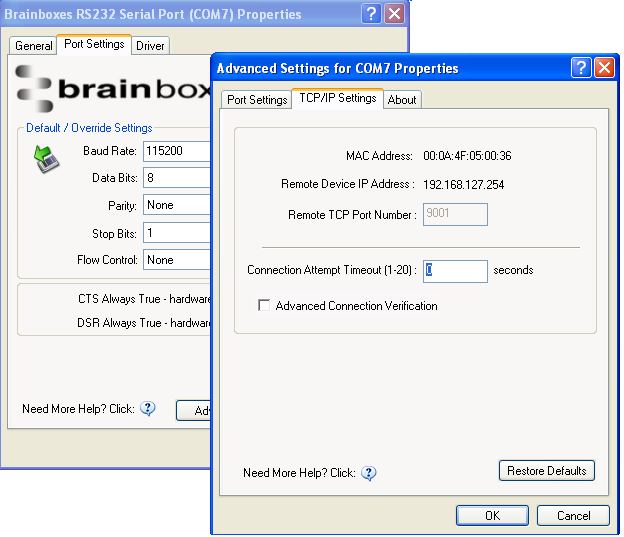
Task: Enable Advanced Connection Verification checkbox
Action: click(x=264, y=305)
